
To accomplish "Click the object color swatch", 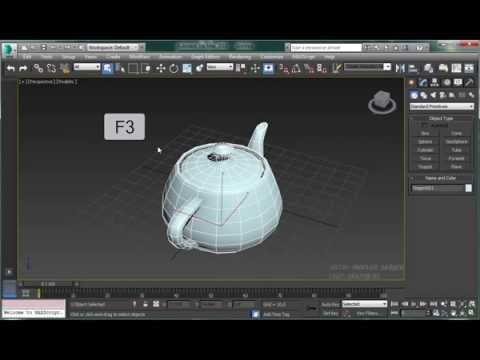I will (468, 188).
